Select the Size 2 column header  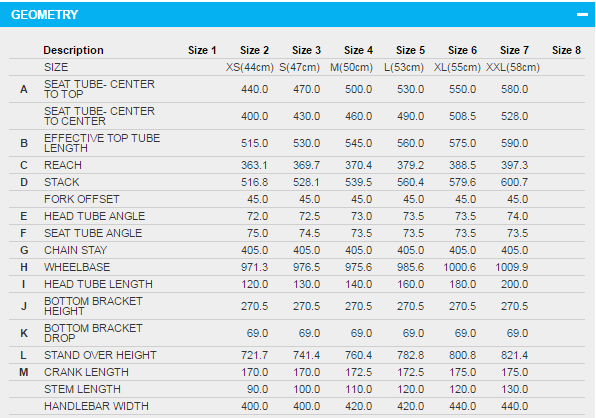coord(254,50)
